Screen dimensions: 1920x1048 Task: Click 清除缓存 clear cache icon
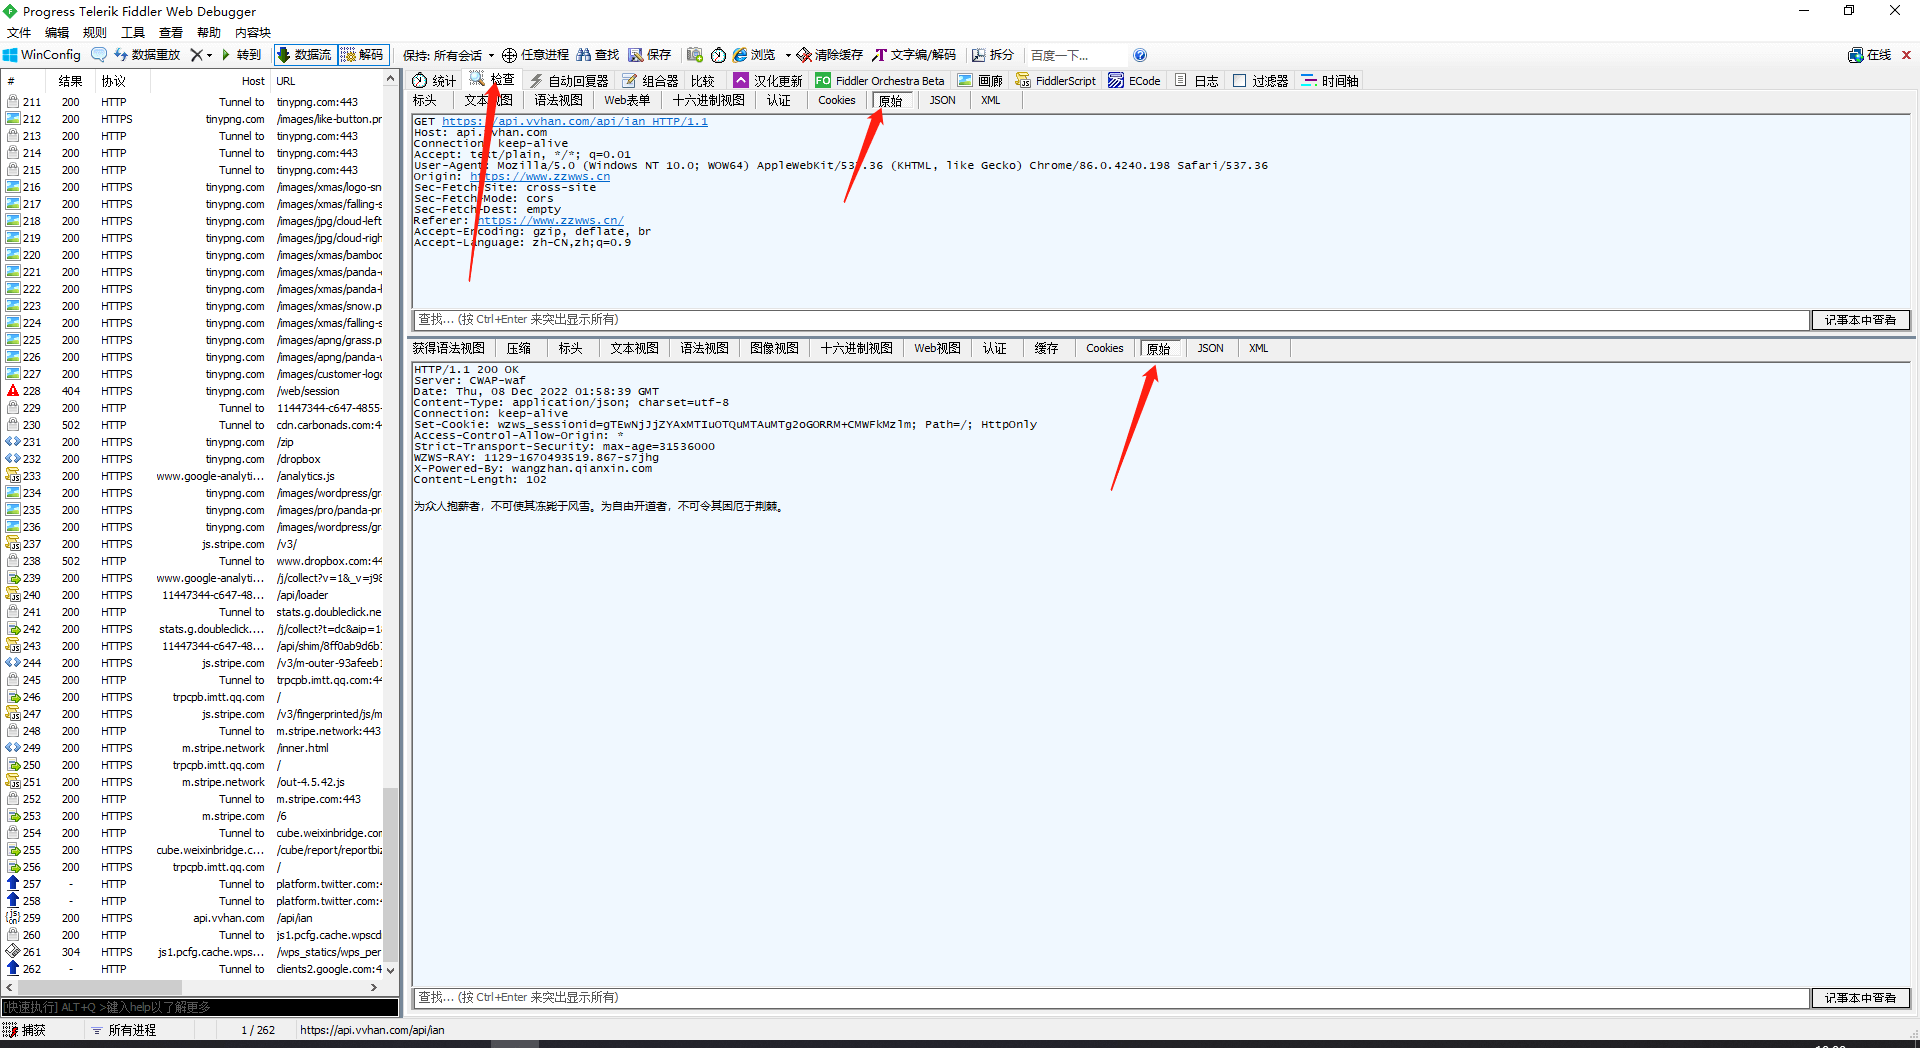pos(829,55)
